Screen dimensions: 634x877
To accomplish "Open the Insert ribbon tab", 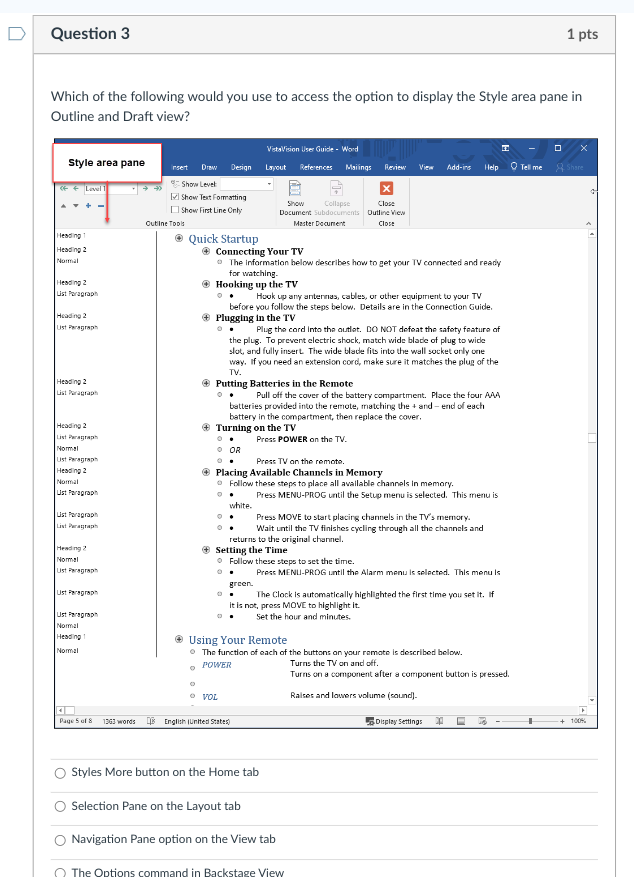I will click(x=179, y=167).
